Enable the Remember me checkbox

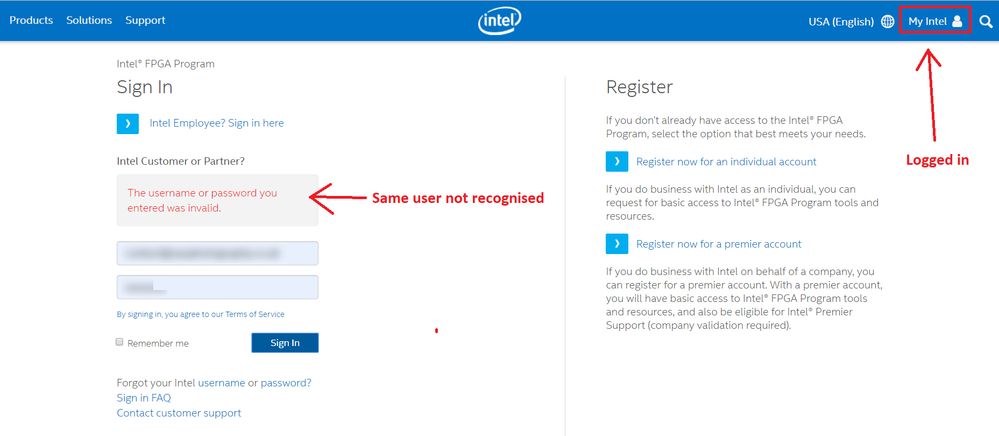click(x=119, y=342)
